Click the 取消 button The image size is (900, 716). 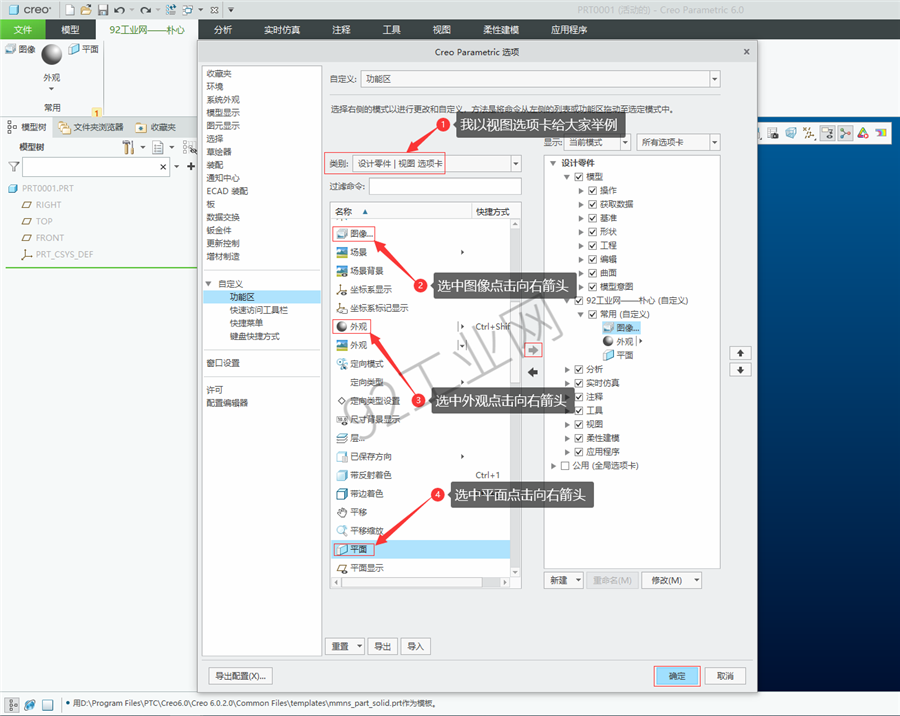(725, 676)
